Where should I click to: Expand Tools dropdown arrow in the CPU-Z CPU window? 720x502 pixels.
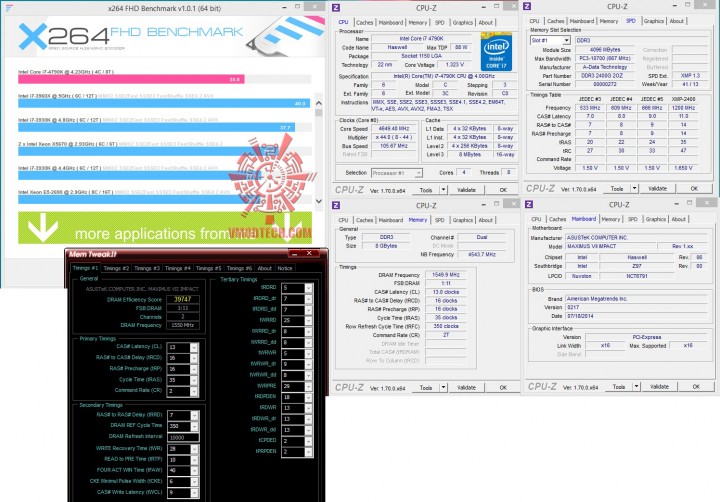click(443, 190)
